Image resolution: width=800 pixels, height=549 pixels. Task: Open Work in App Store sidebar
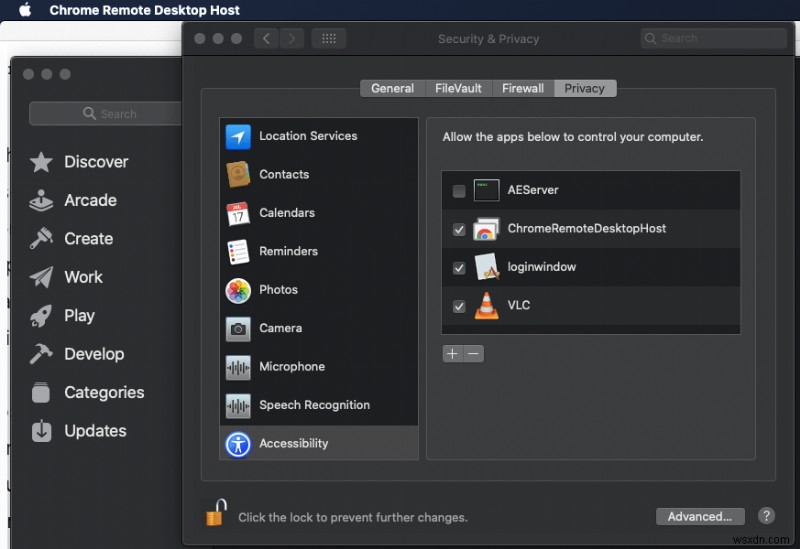[66, 277]
